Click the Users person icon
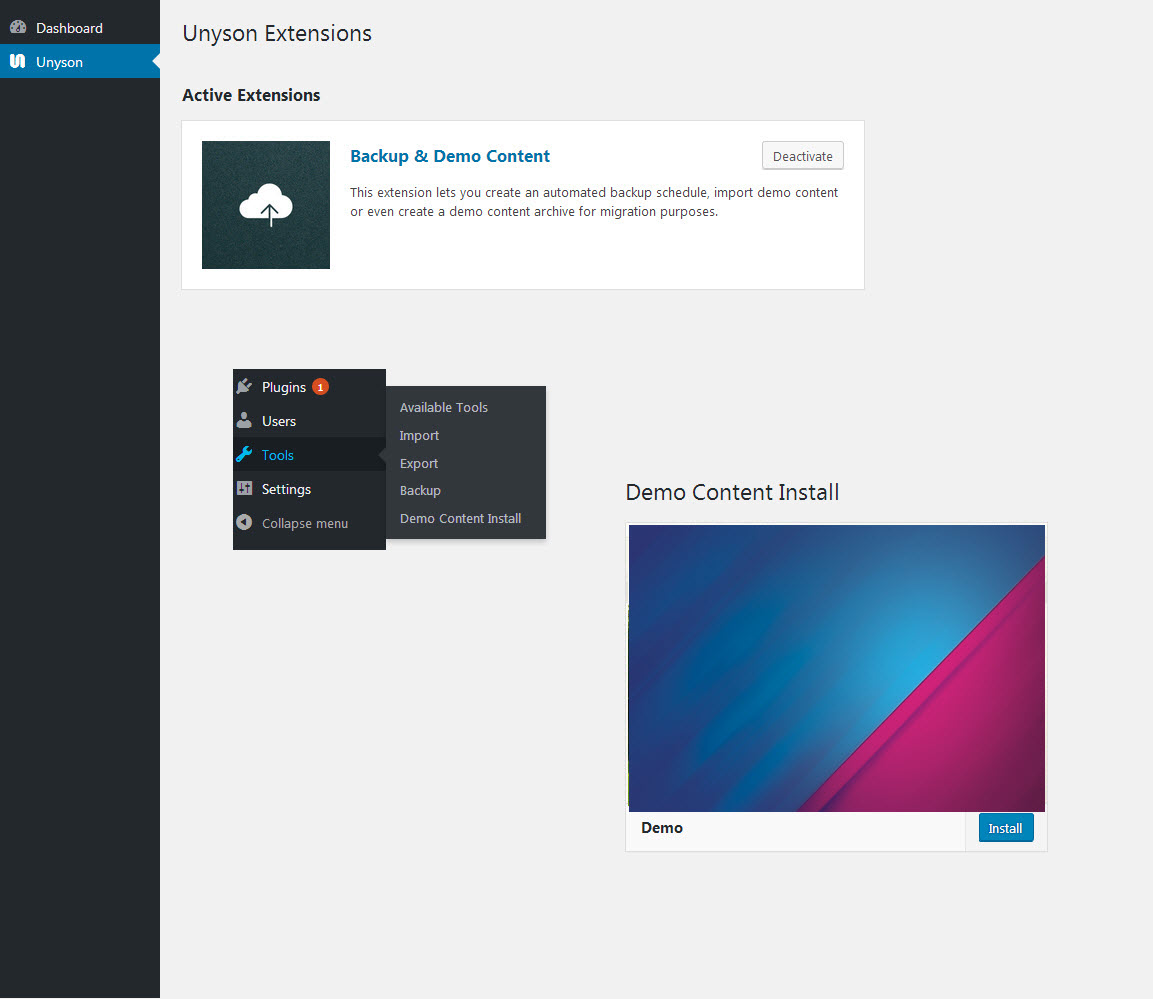 tap(244, 421)
